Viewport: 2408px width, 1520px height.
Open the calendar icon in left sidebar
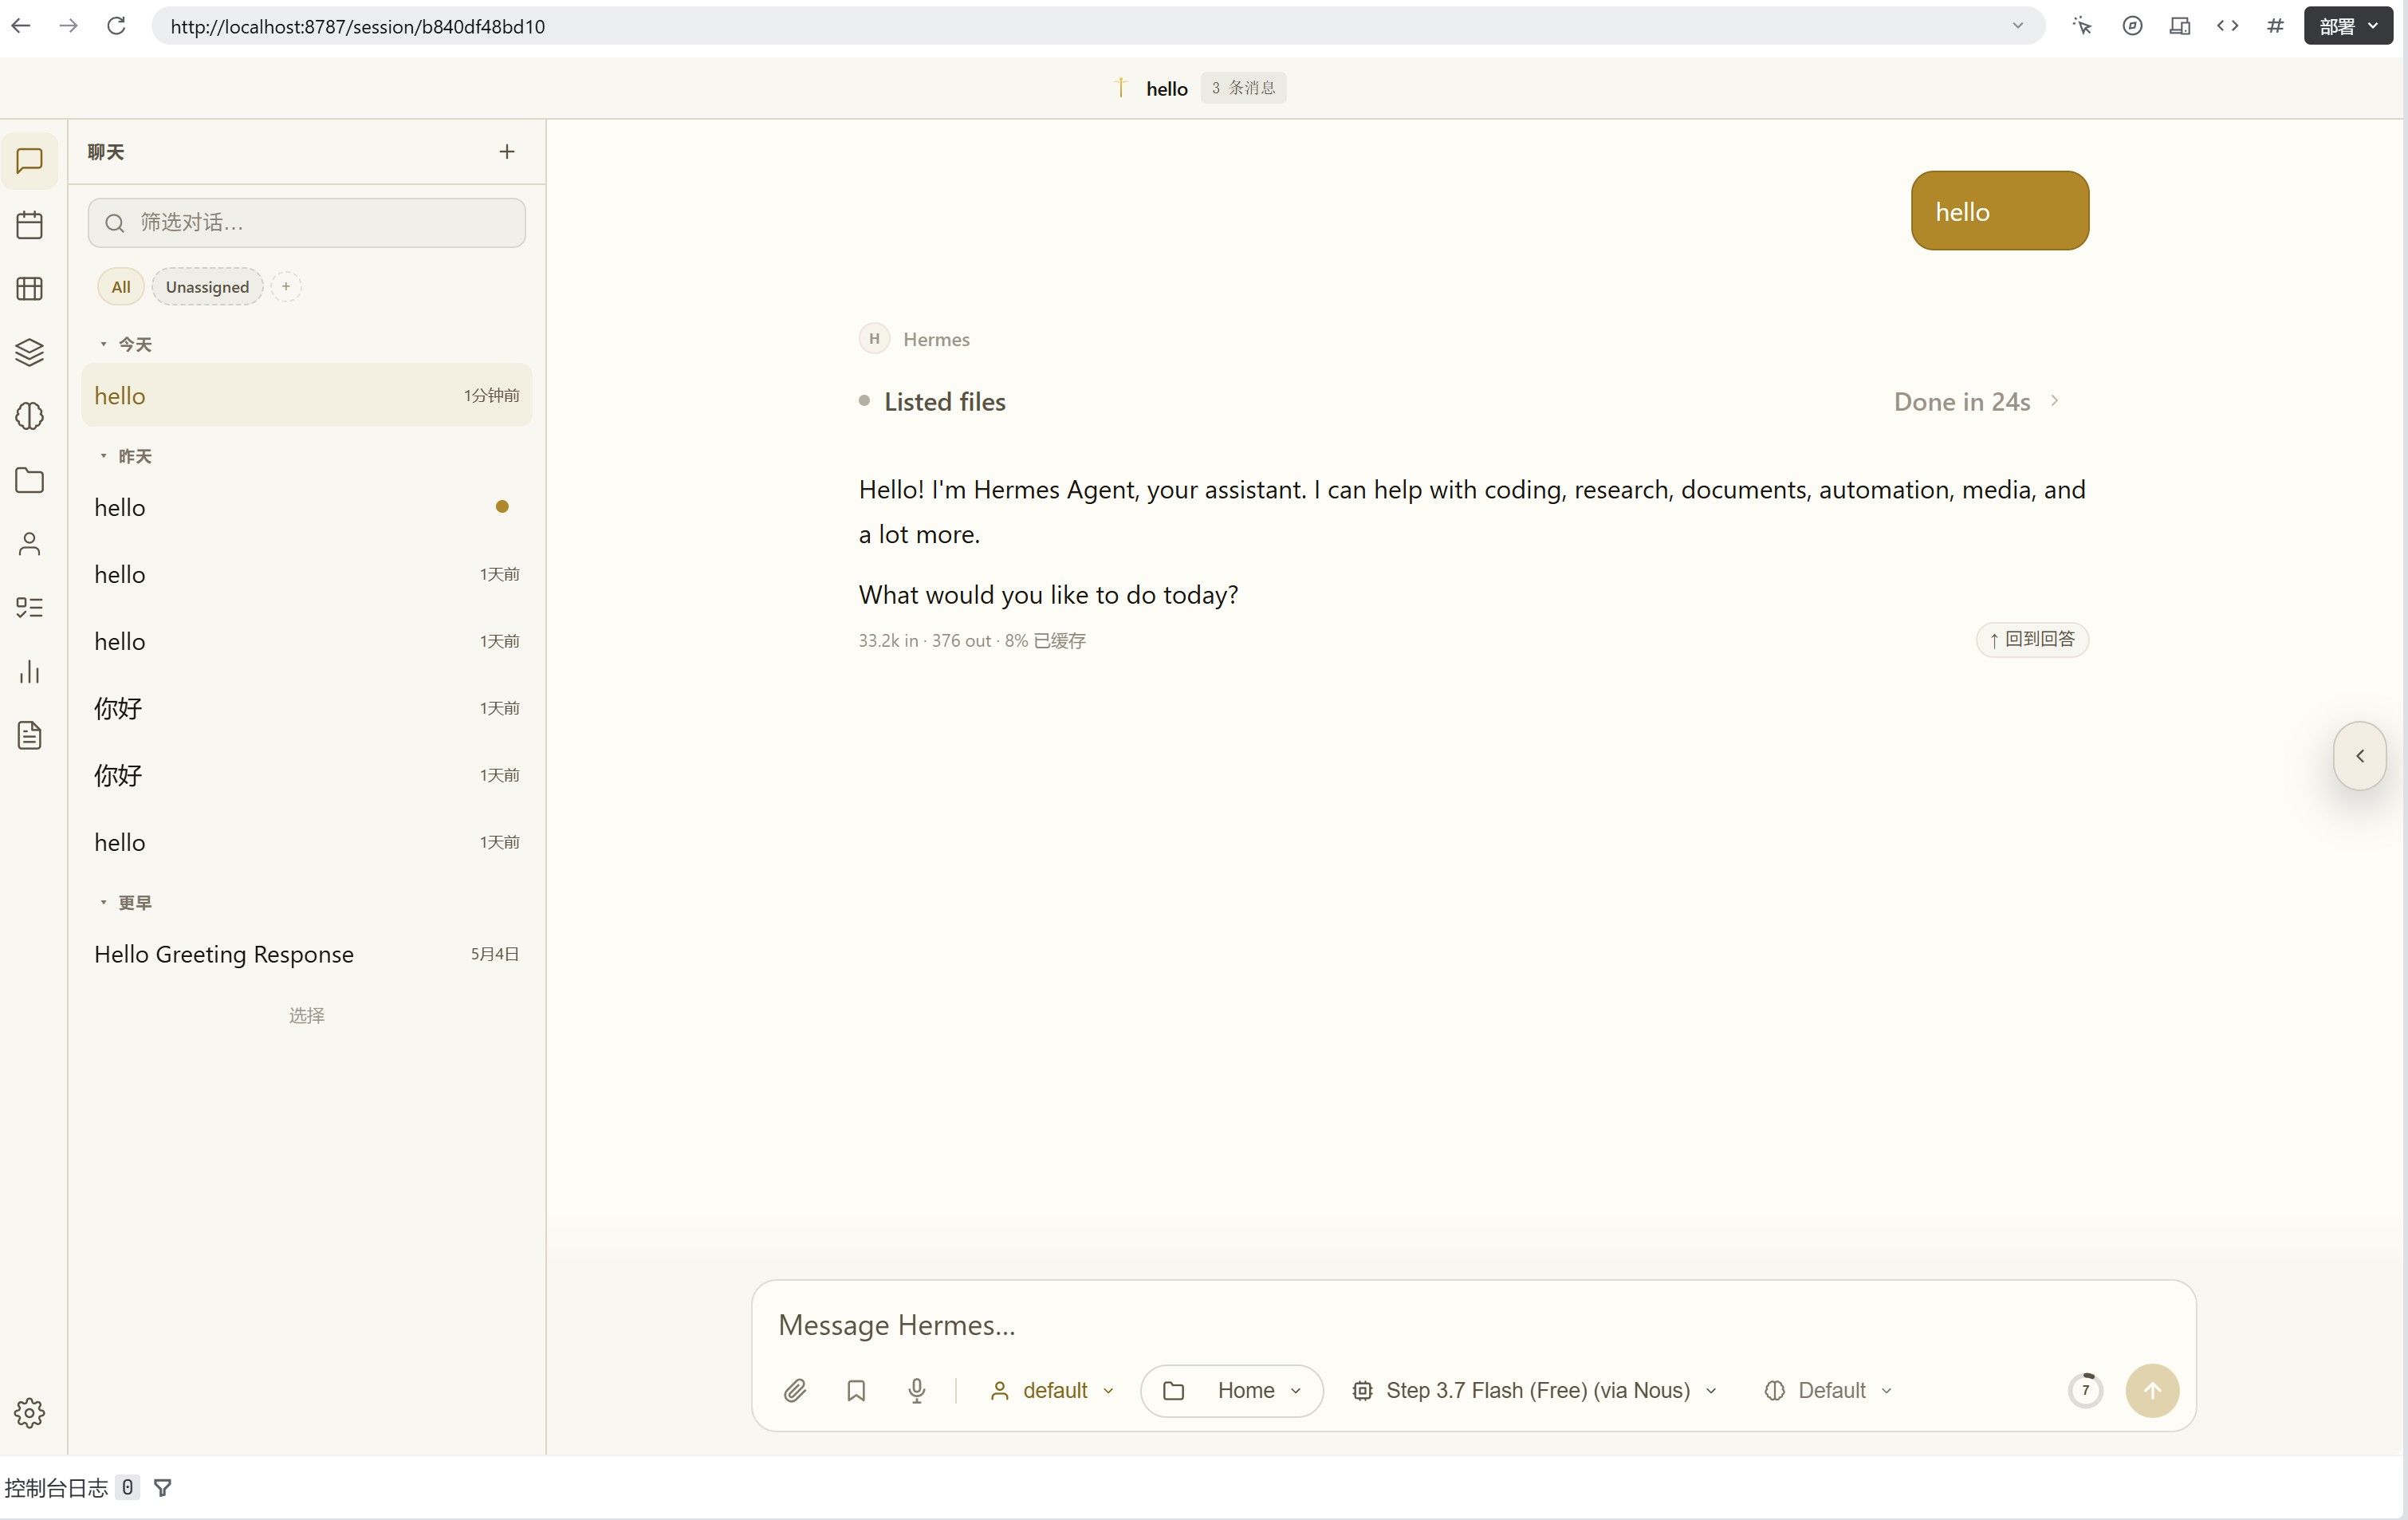[29, 224]
